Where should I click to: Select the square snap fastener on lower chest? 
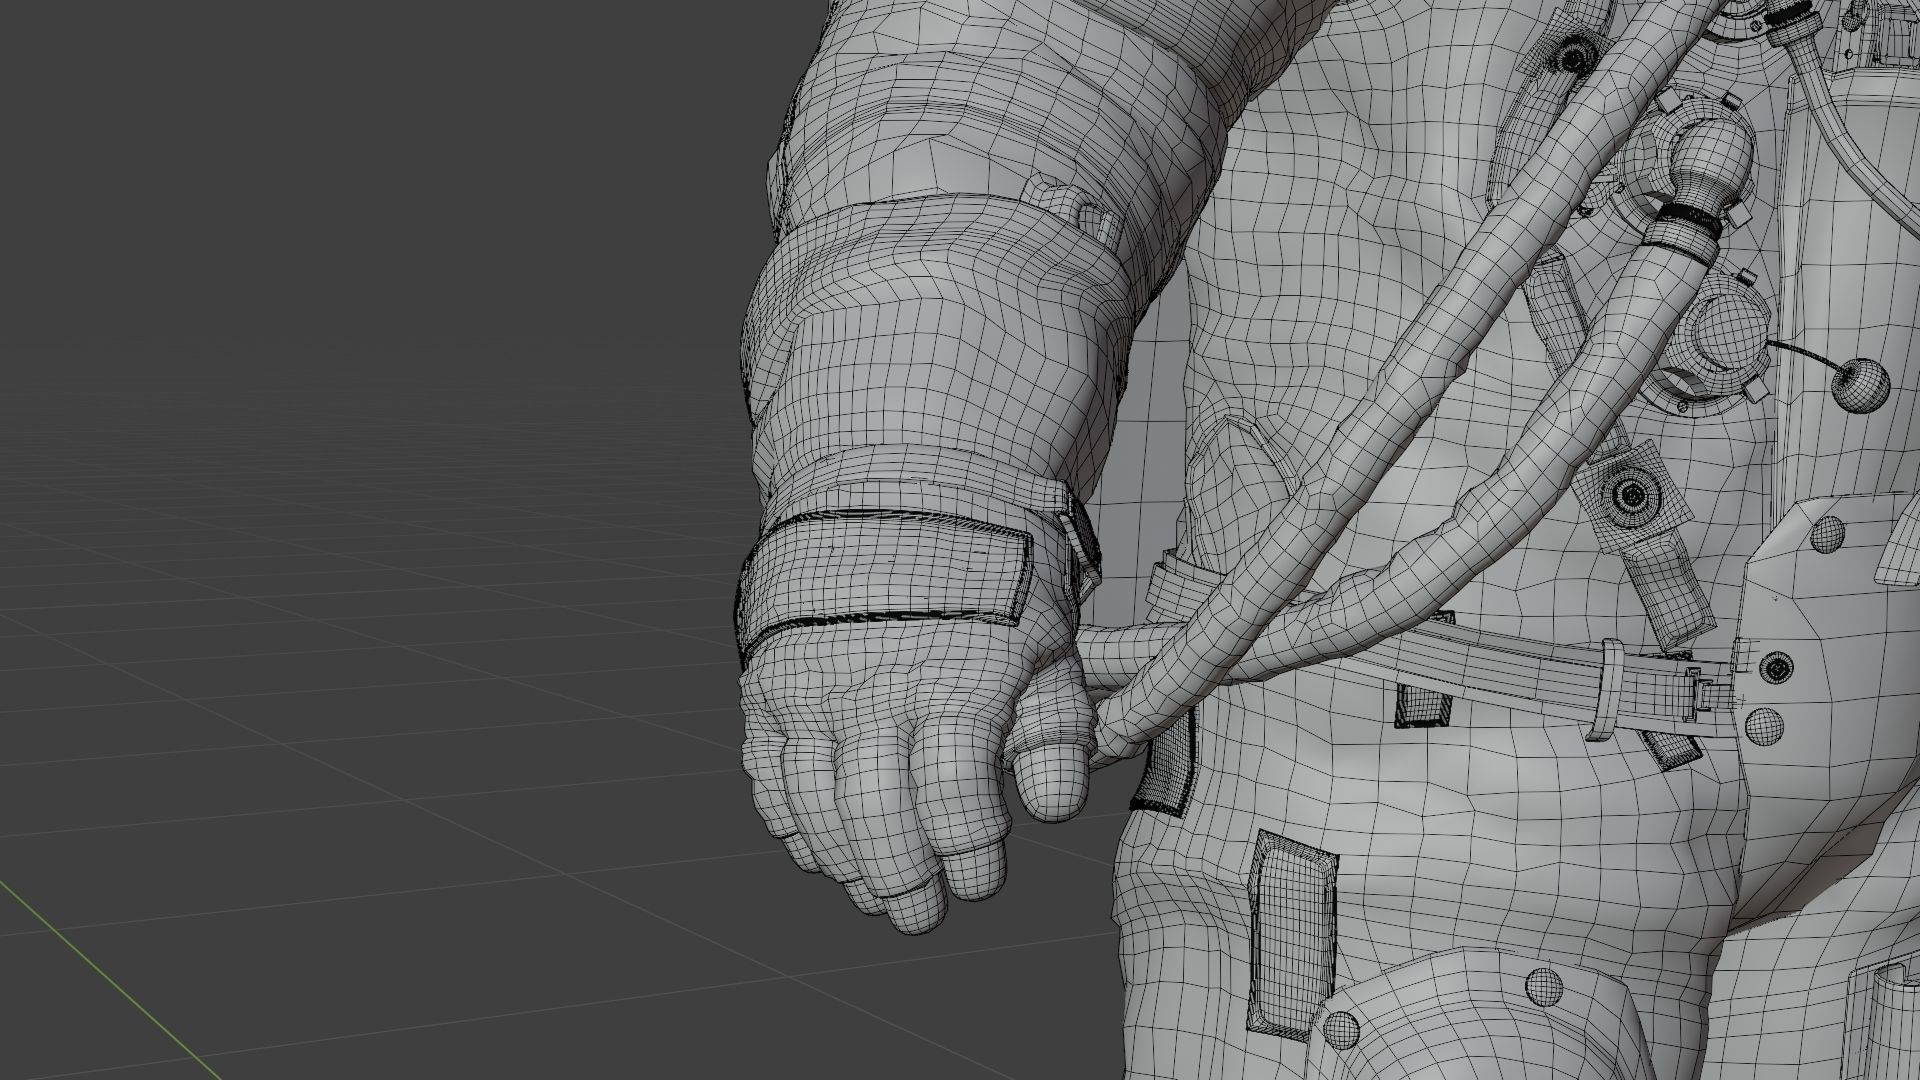[x=1632, y=495]
